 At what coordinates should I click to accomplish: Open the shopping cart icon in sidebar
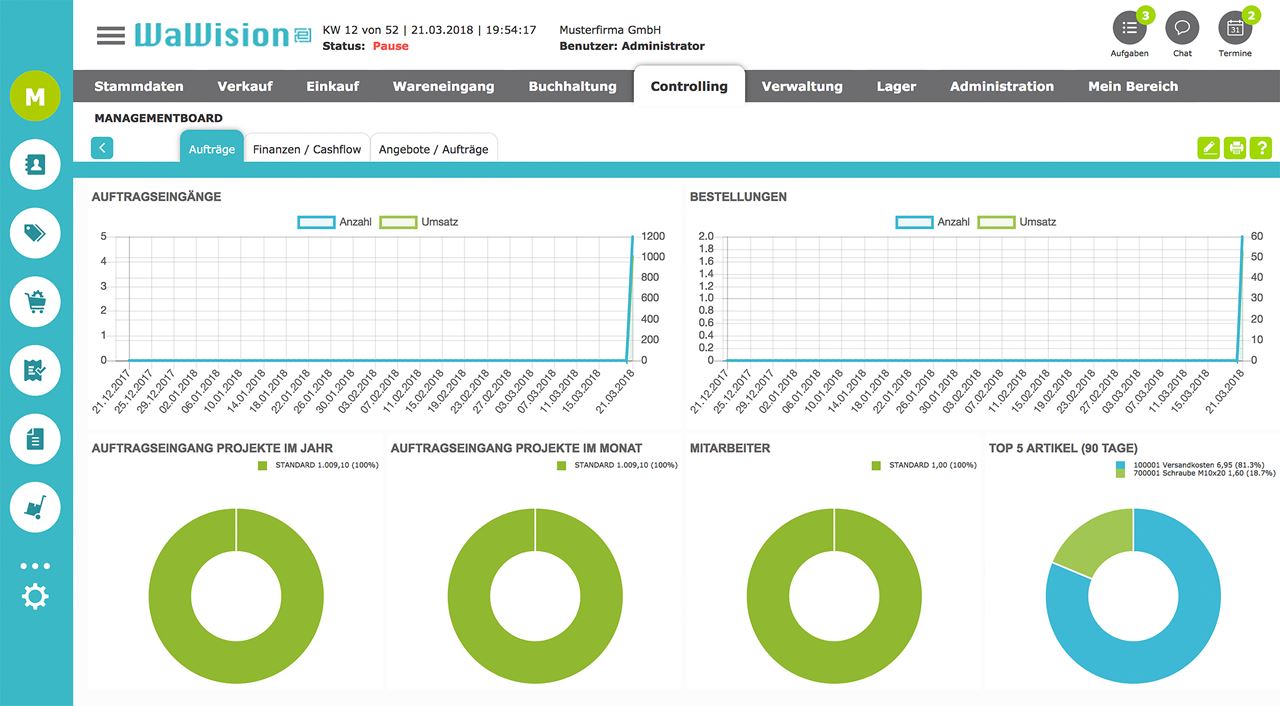pos(35,301)
